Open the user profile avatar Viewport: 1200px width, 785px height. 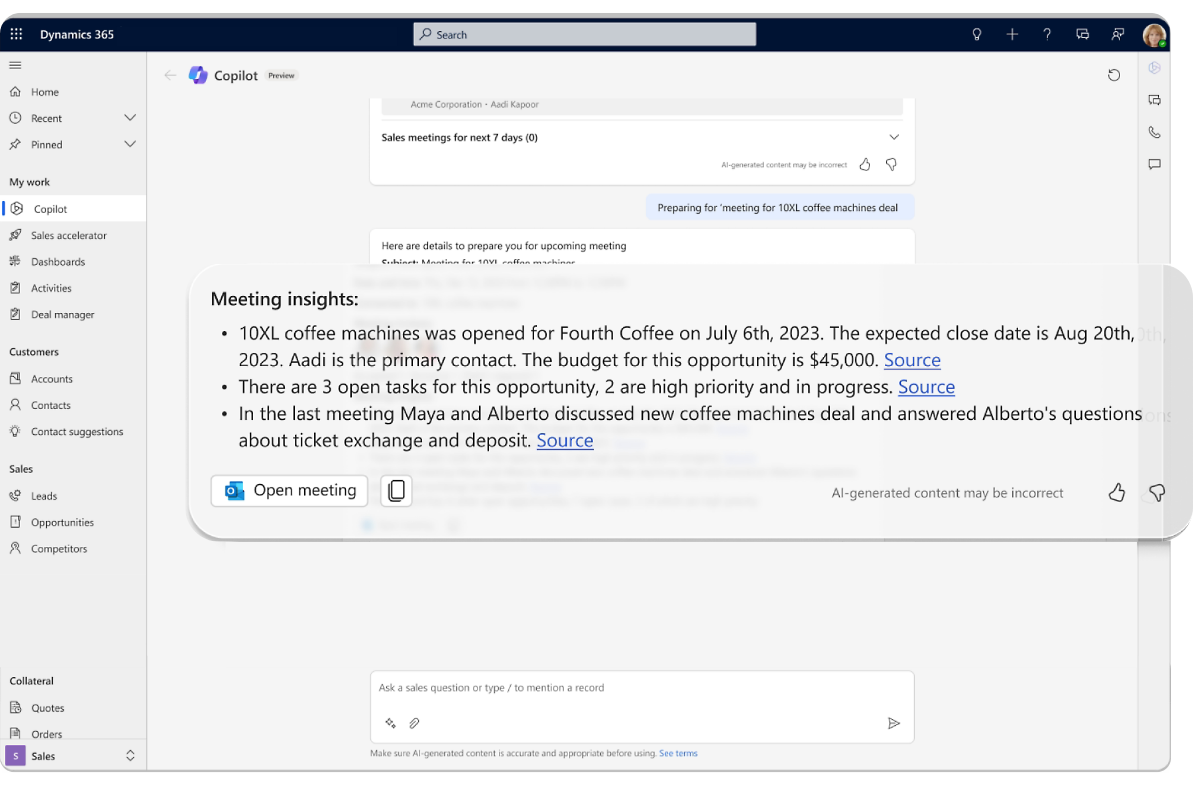(x=1155, y=35)
